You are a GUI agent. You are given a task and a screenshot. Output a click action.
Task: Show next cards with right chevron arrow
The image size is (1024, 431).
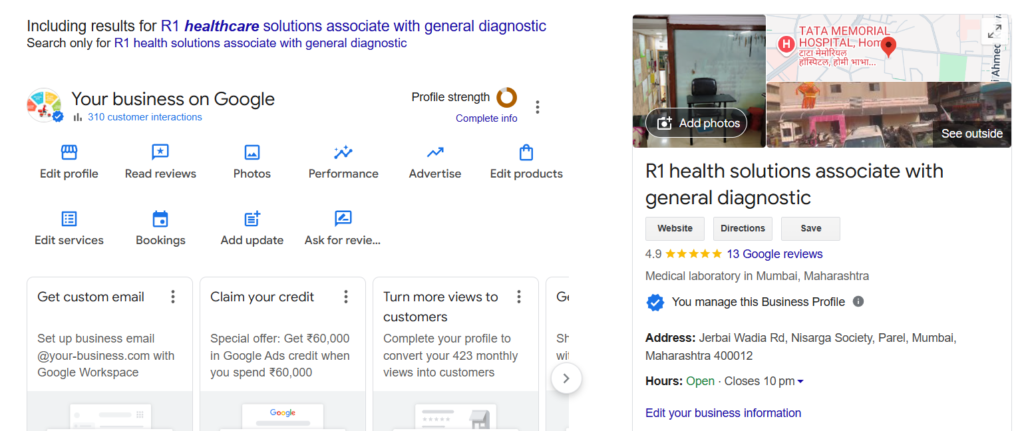coord(566,378)
